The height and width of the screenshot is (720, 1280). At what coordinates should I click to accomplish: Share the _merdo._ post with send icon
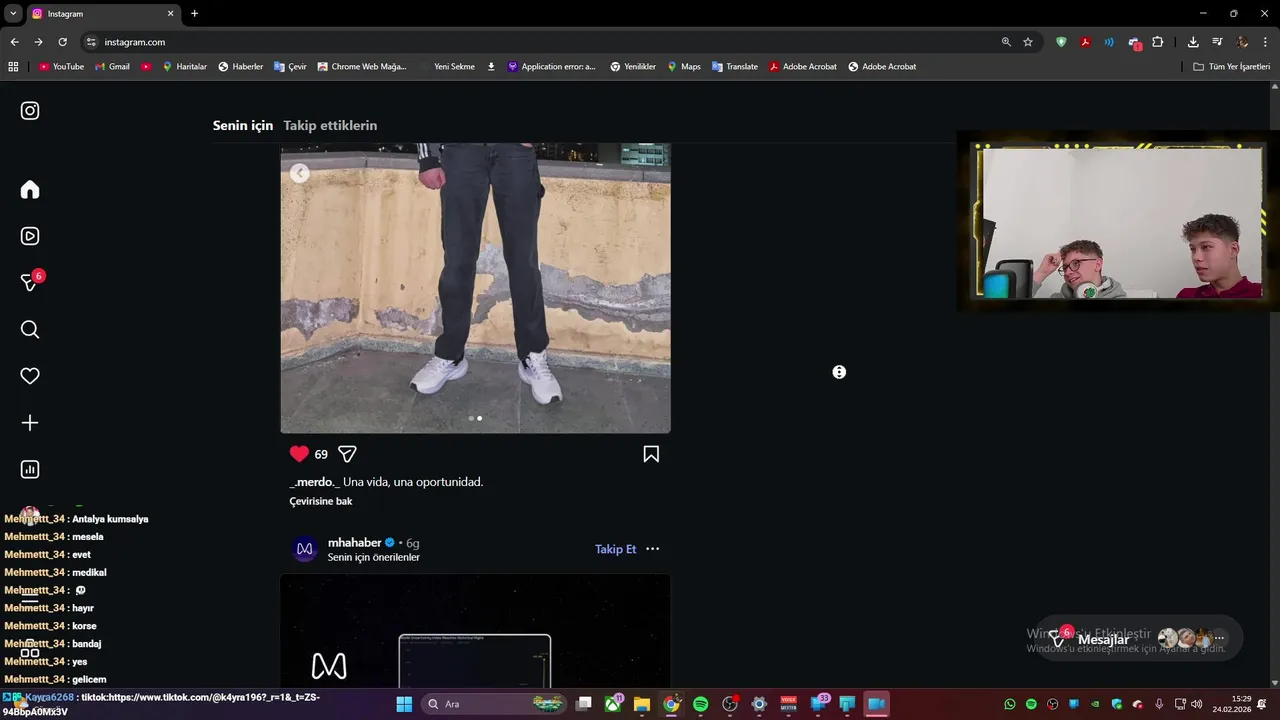[x=347, y=454]
